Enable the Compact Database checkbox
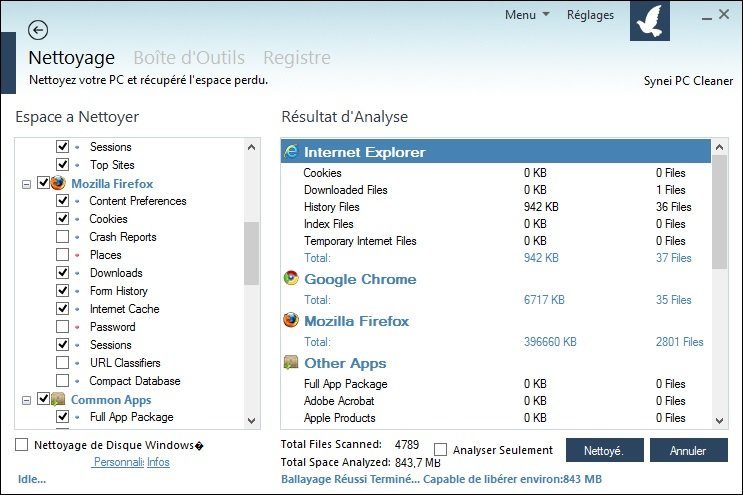The width and height of the screenshot is (743, 495). click(63, 380)
